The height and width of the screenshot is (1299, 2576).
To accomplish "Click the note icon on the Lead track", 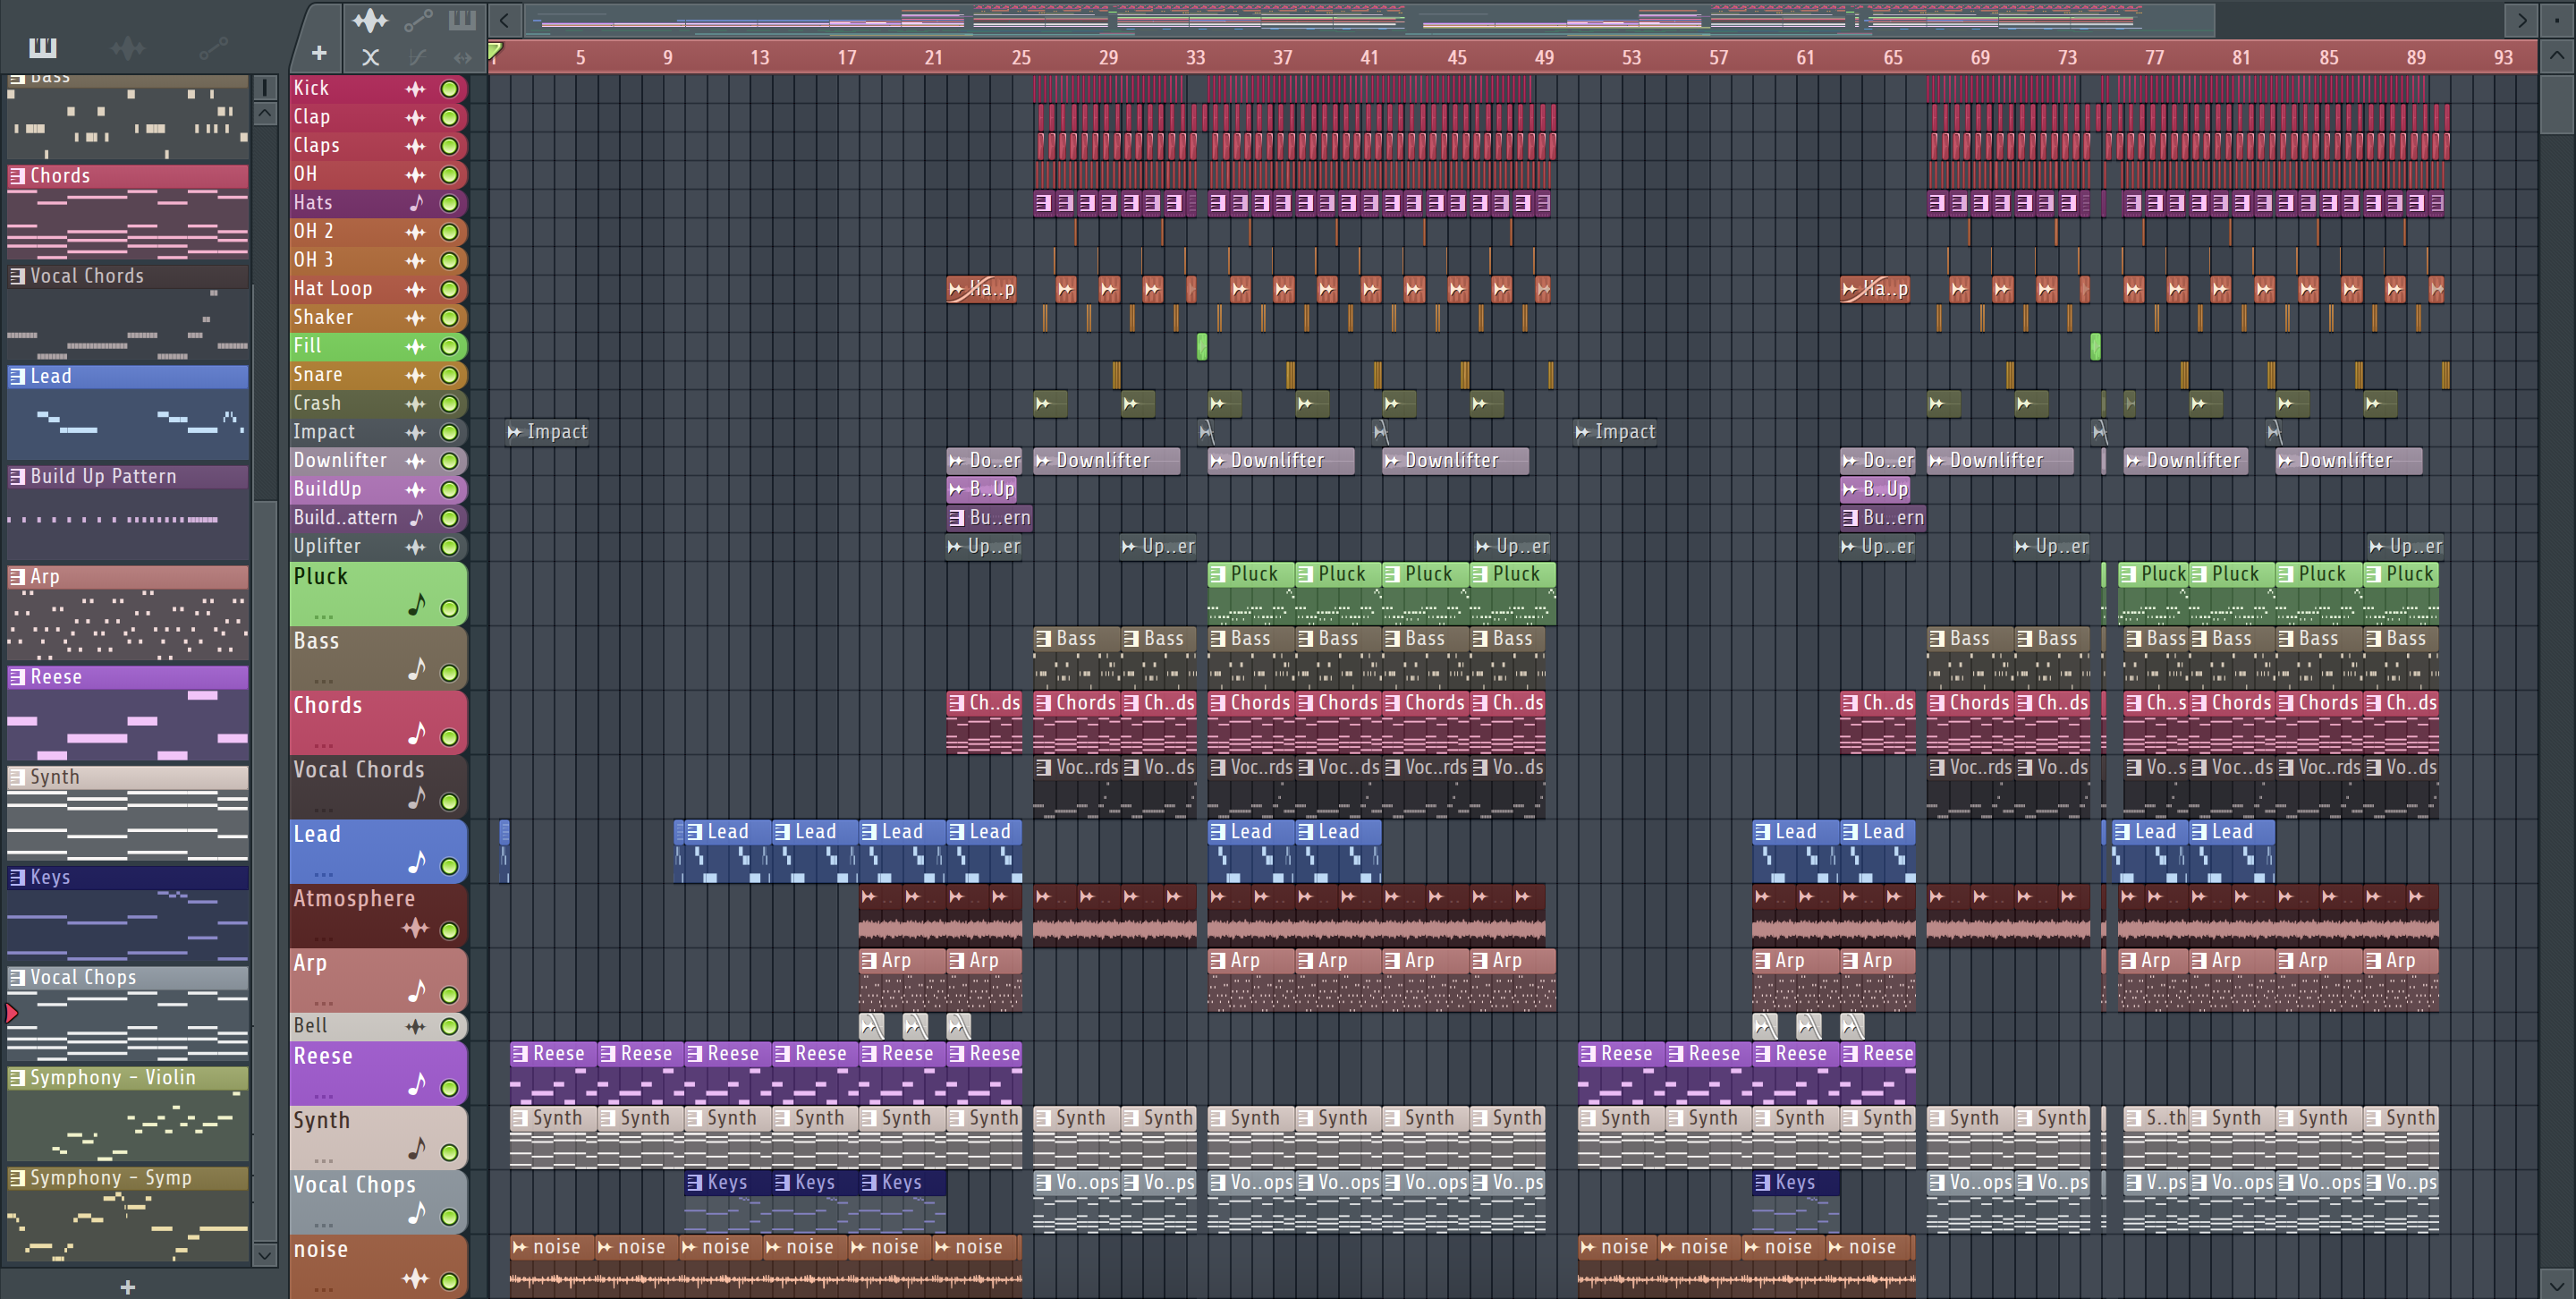I will click(416, 862).
